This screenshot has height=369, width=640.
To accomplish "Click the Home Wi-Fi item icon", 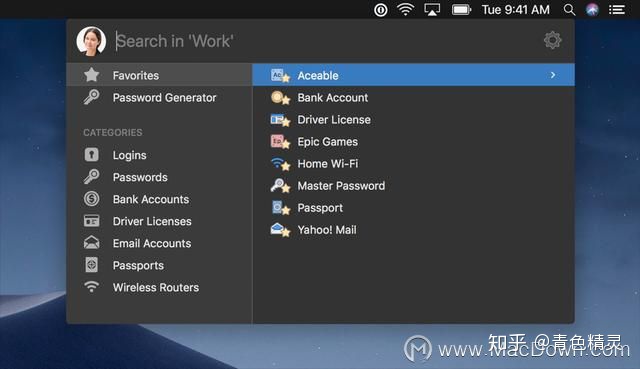I will [x=280, y=164].
